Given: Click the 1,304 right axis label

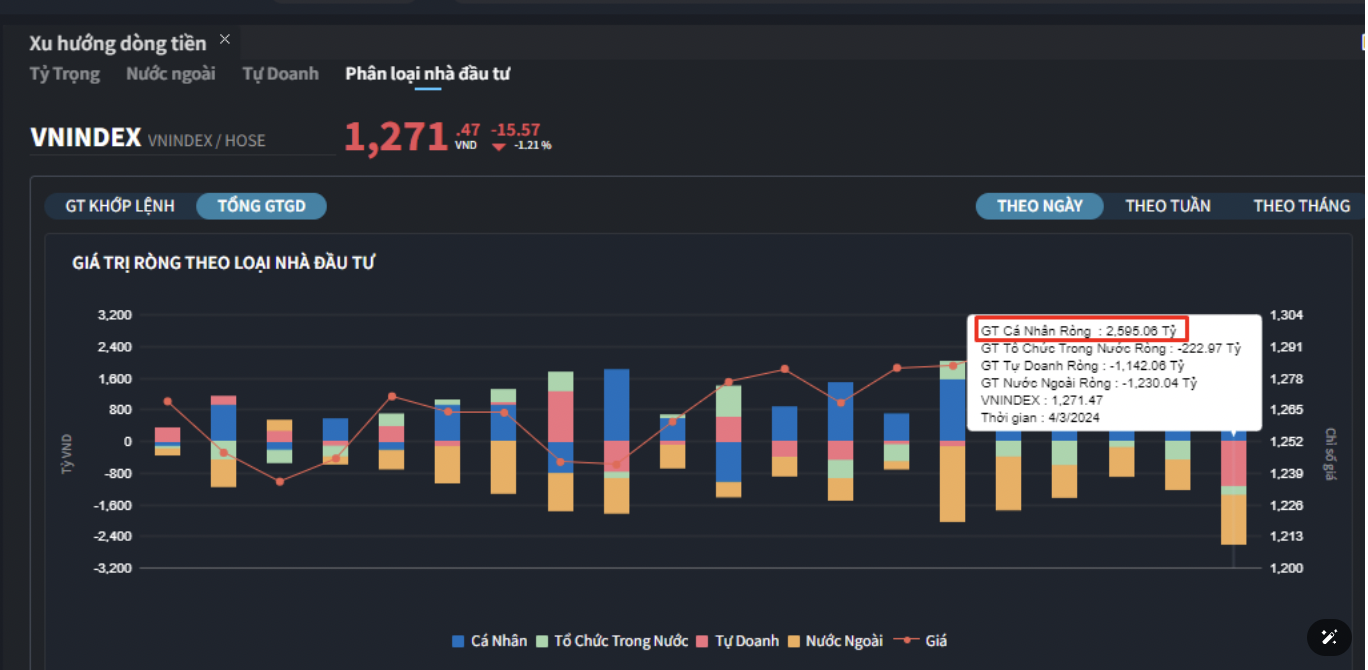Looking at the screenshot, I should [x=1286, y=315].
